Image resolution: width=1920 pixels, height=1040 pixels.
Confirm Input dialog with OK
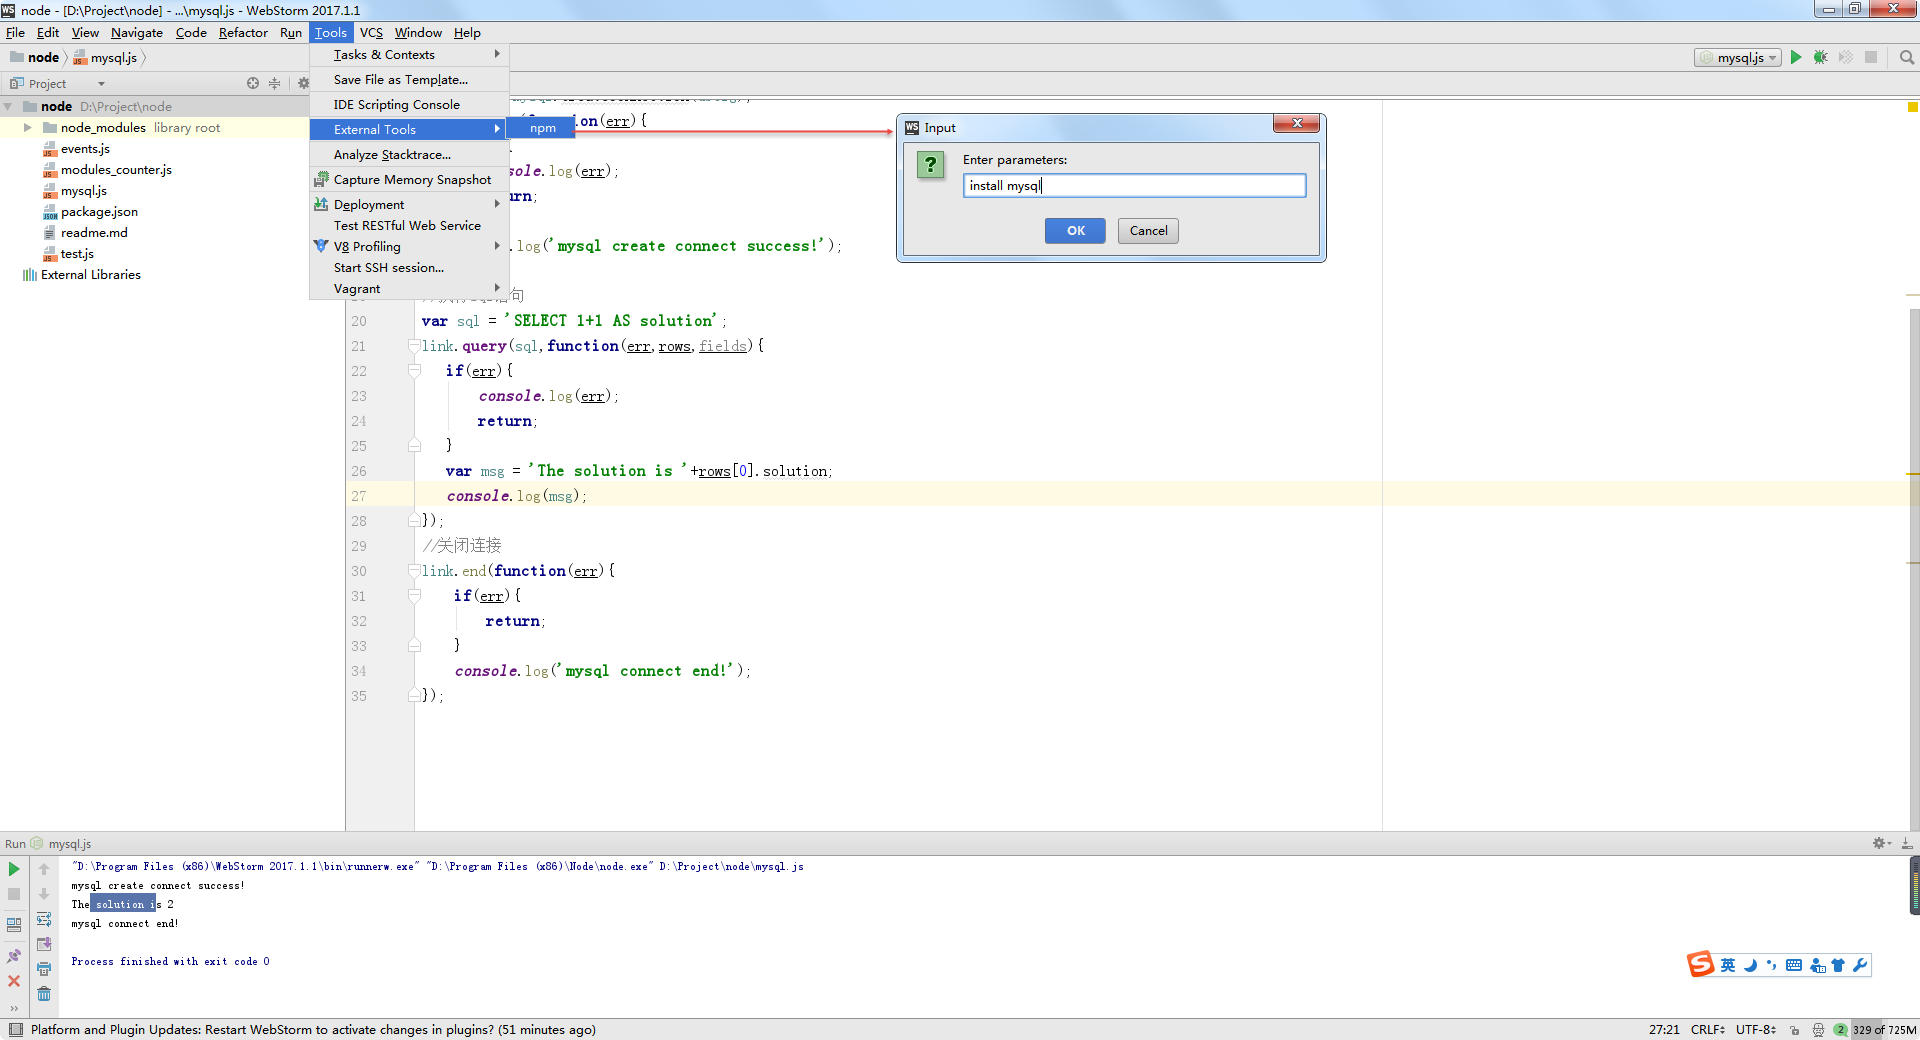(1075, 231)
